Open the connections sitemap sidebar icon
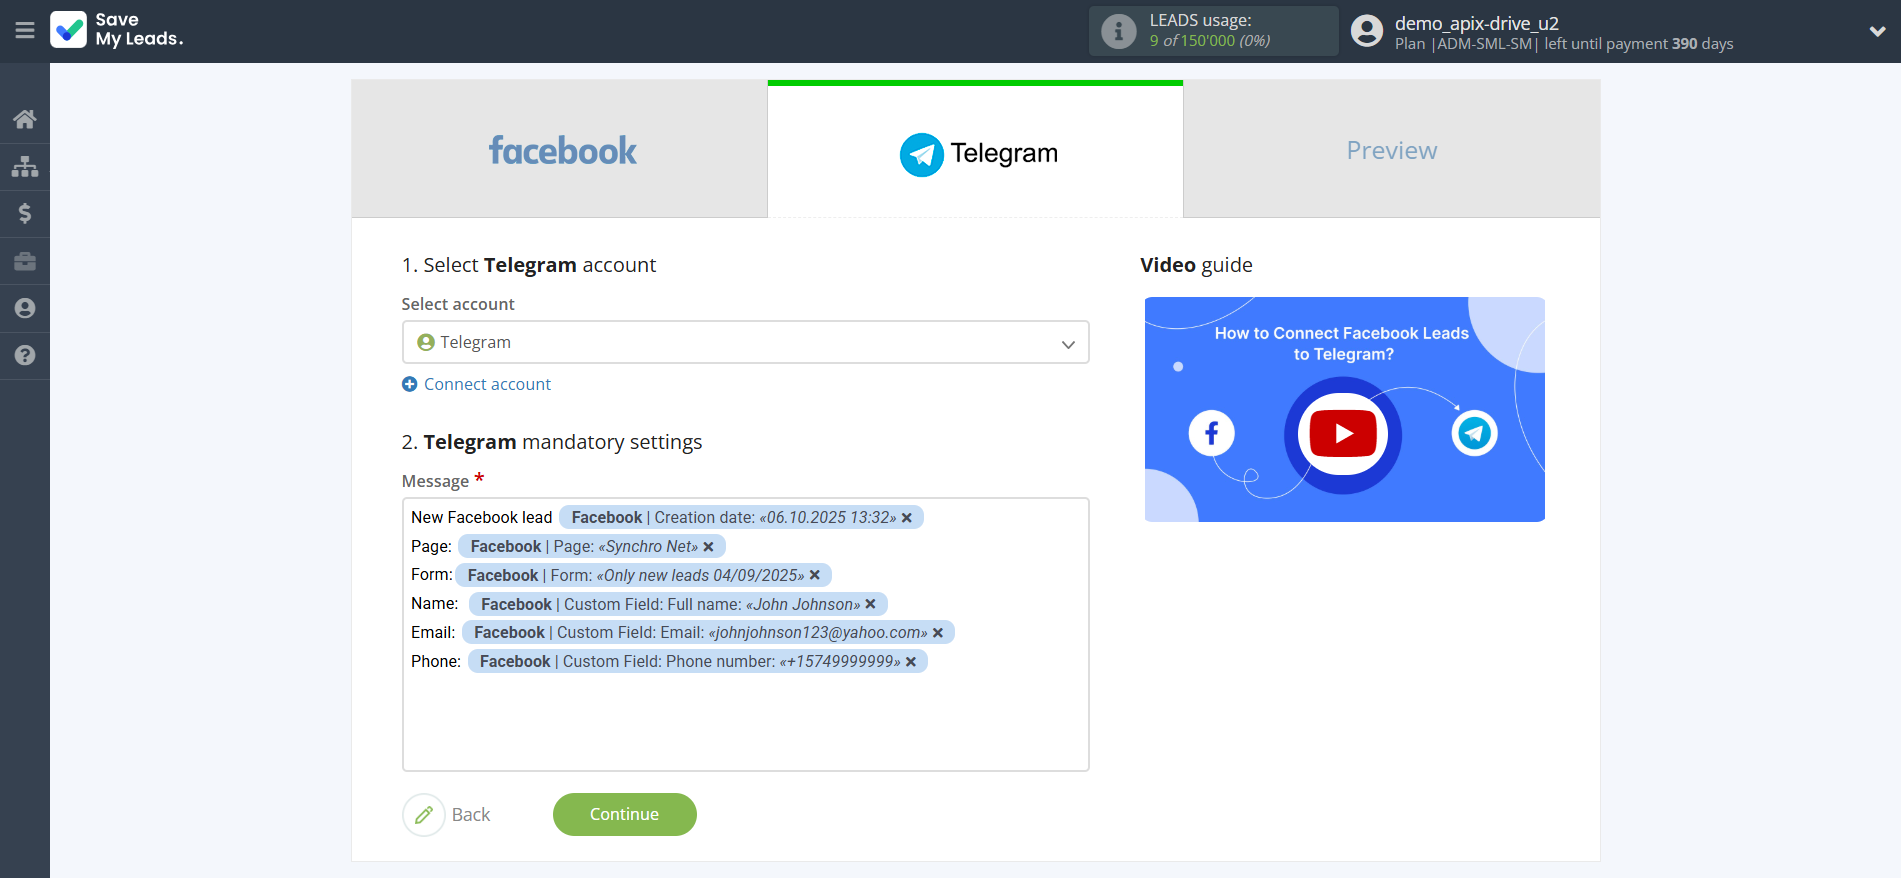This screenshot has width=1901, height=878. coord(25,166)
